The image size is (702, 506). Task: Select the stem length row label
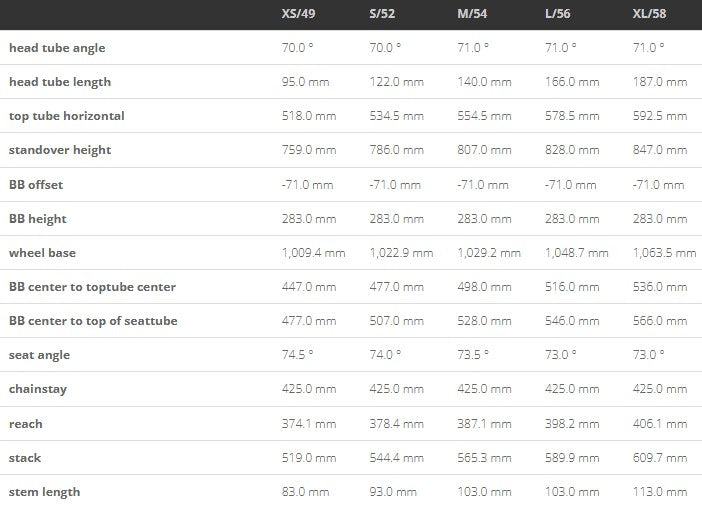[44, 492]
